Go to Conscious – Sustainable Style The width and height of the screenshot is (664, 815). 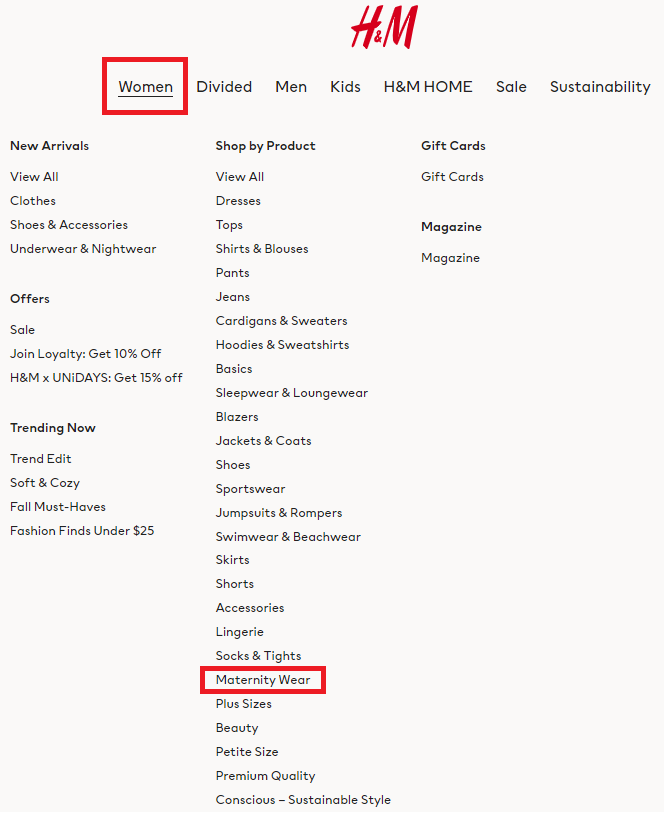303,800
